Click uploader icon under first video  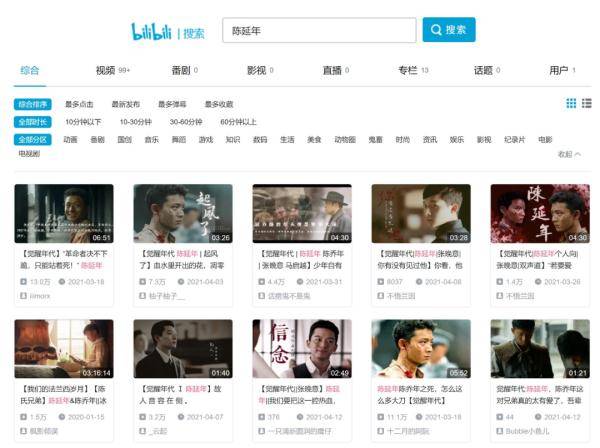point(23,296)
